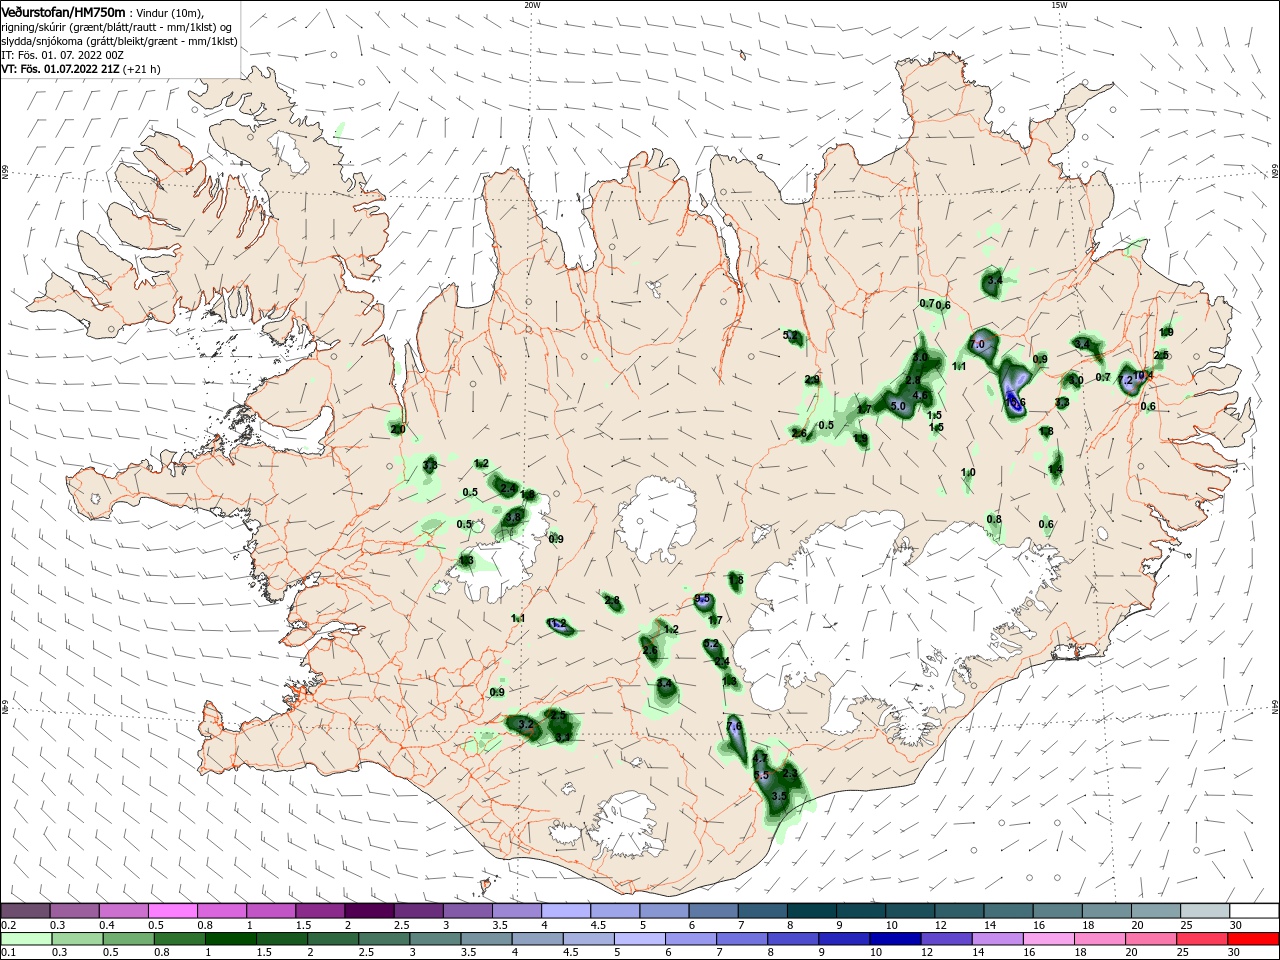
Task: Select the 5.0 precipitation value on map
Action: [x=897, y=406]
